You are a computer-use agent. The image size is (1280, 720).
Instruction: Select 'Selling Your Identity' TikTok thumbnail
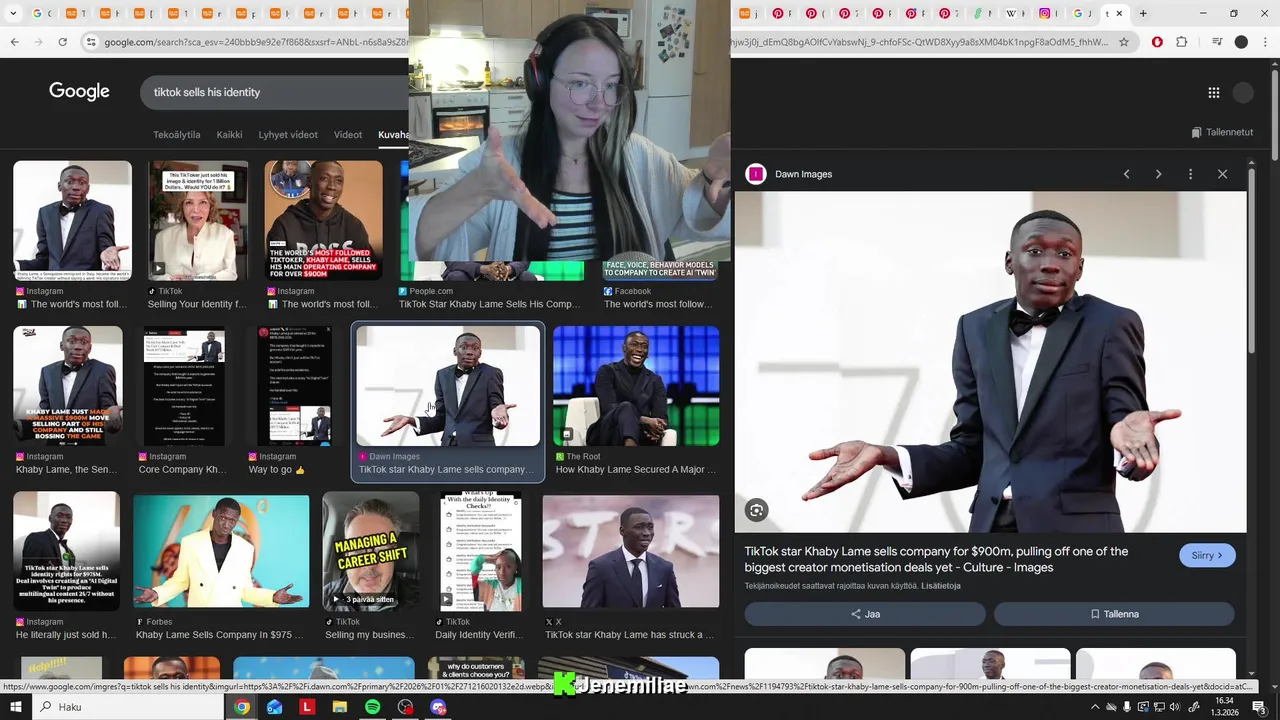tap(198, 221)
